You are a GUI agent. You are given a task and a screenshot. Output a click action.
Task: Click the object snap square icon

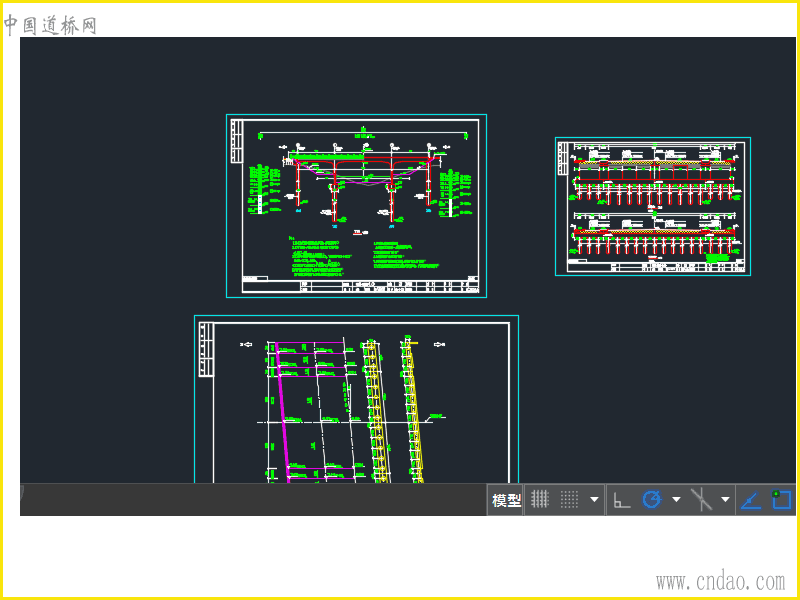click(x=781, y=500)
